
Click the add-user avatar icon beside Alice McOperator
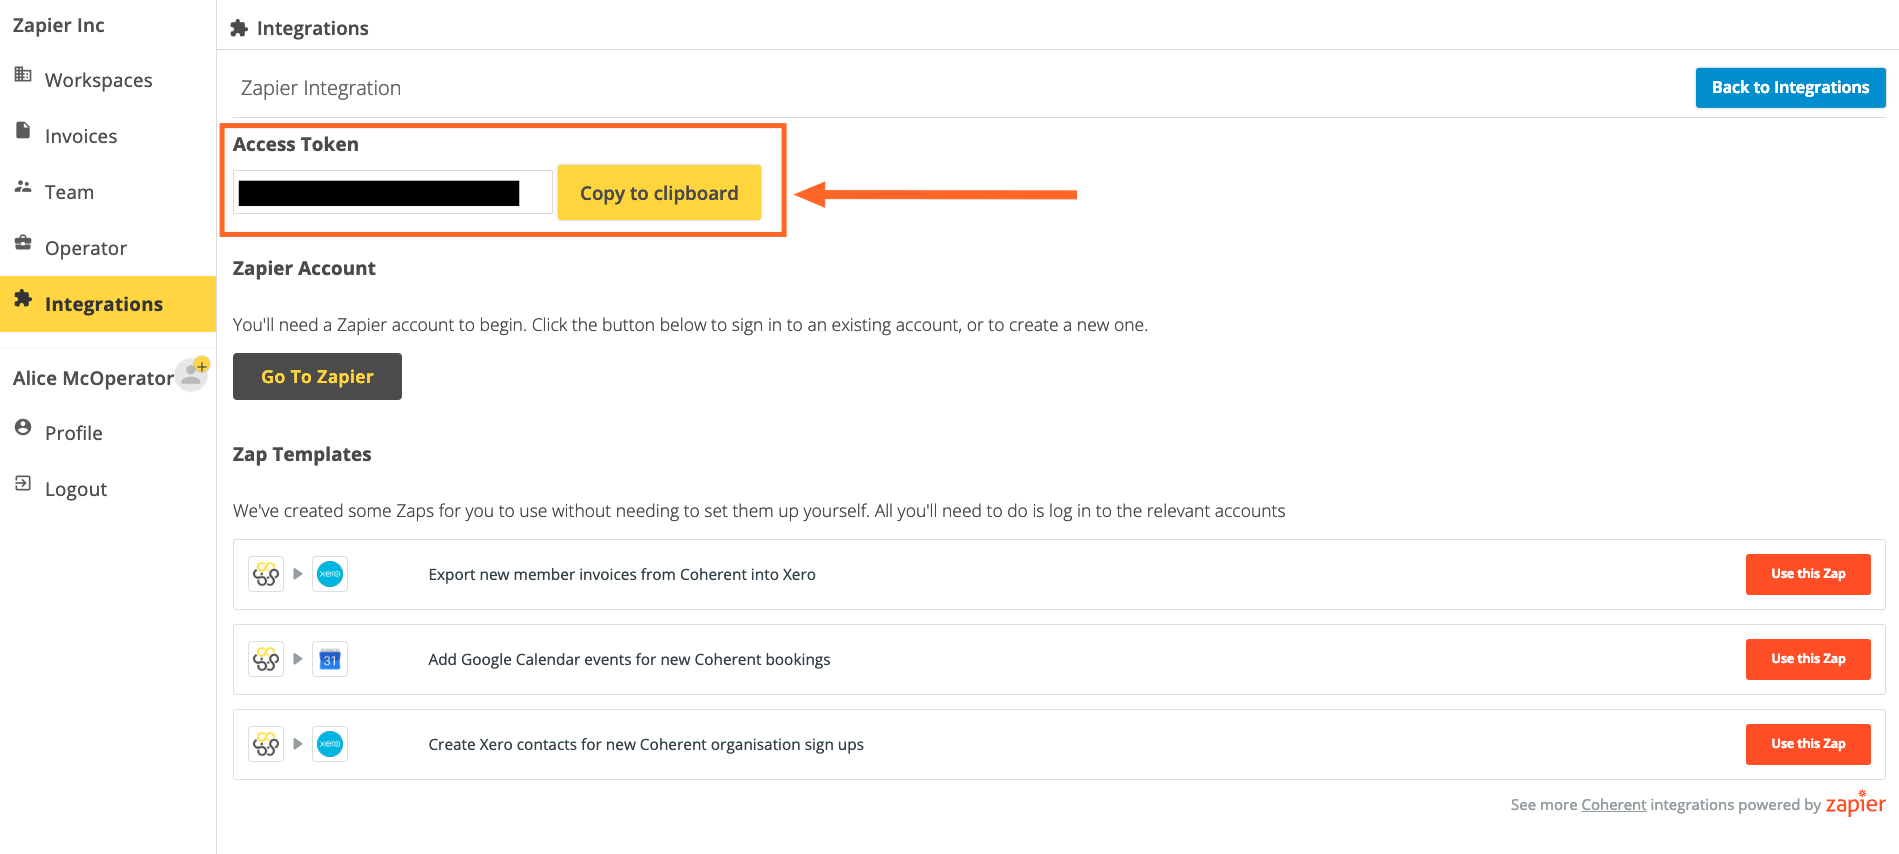pyautogui.click(x=192, y=374)
